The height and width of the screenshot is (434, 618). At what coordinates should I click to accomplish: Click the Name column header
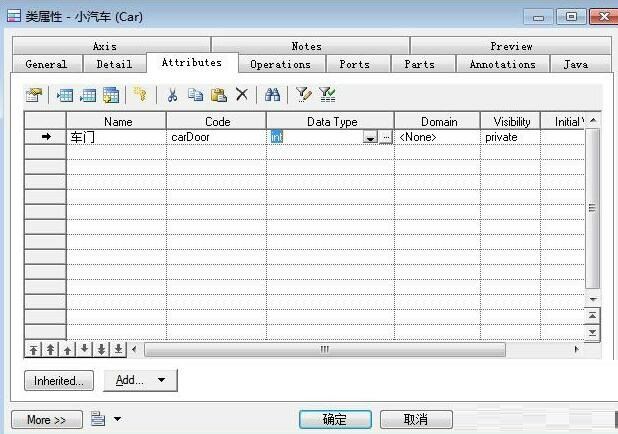(x=117, y=121)
